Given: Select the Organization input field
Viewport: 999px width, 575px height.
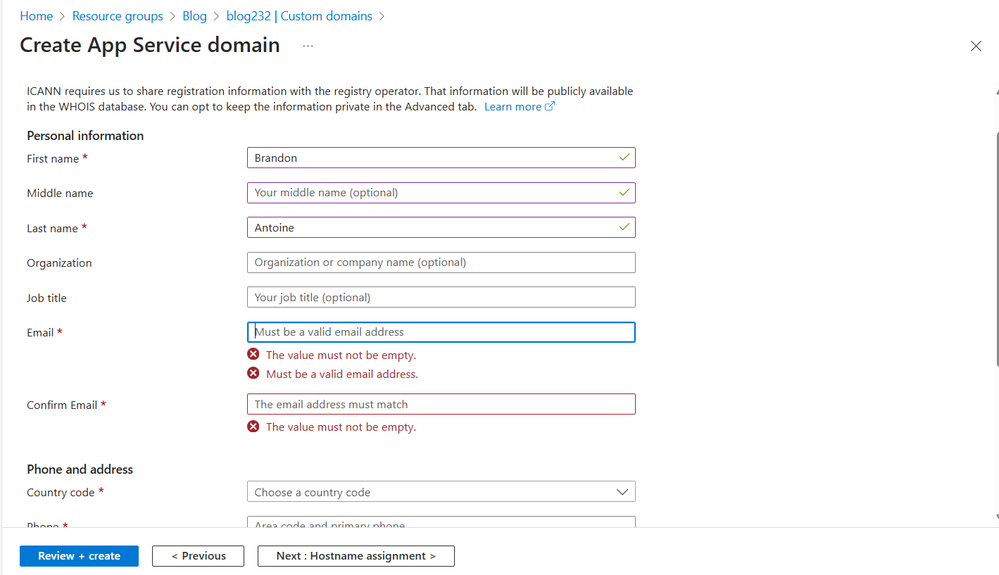Looking at the screenshot, I should click(440, 263).
